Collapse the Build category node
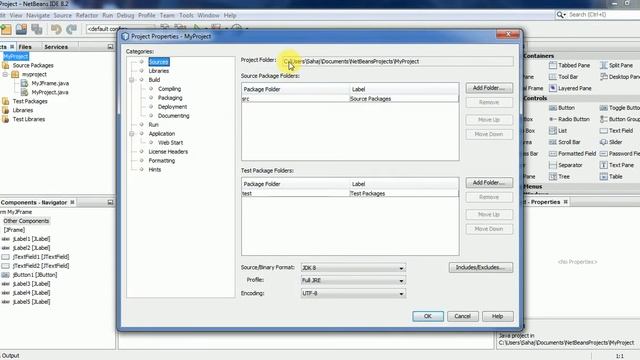The height and width of the screenshot is (360, 640). click(x=131, y=80)
